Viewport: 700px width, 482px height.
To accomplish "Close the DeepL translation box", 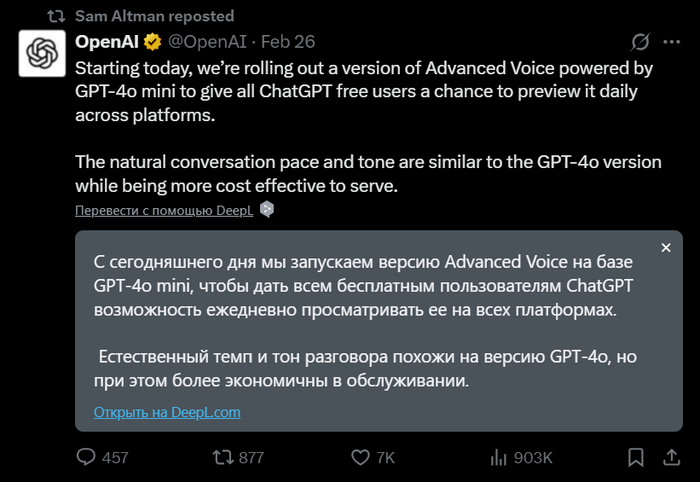I will 667,248.
